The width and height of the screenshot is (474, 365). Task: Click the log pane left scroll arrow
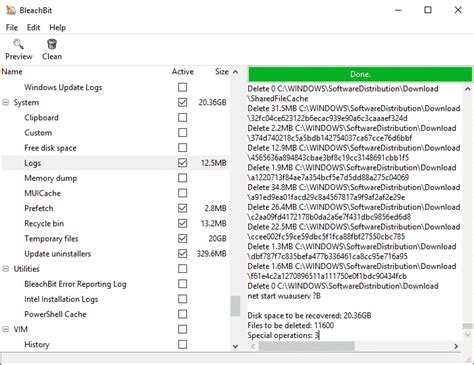pyautogui.click(x=253, y=346)
